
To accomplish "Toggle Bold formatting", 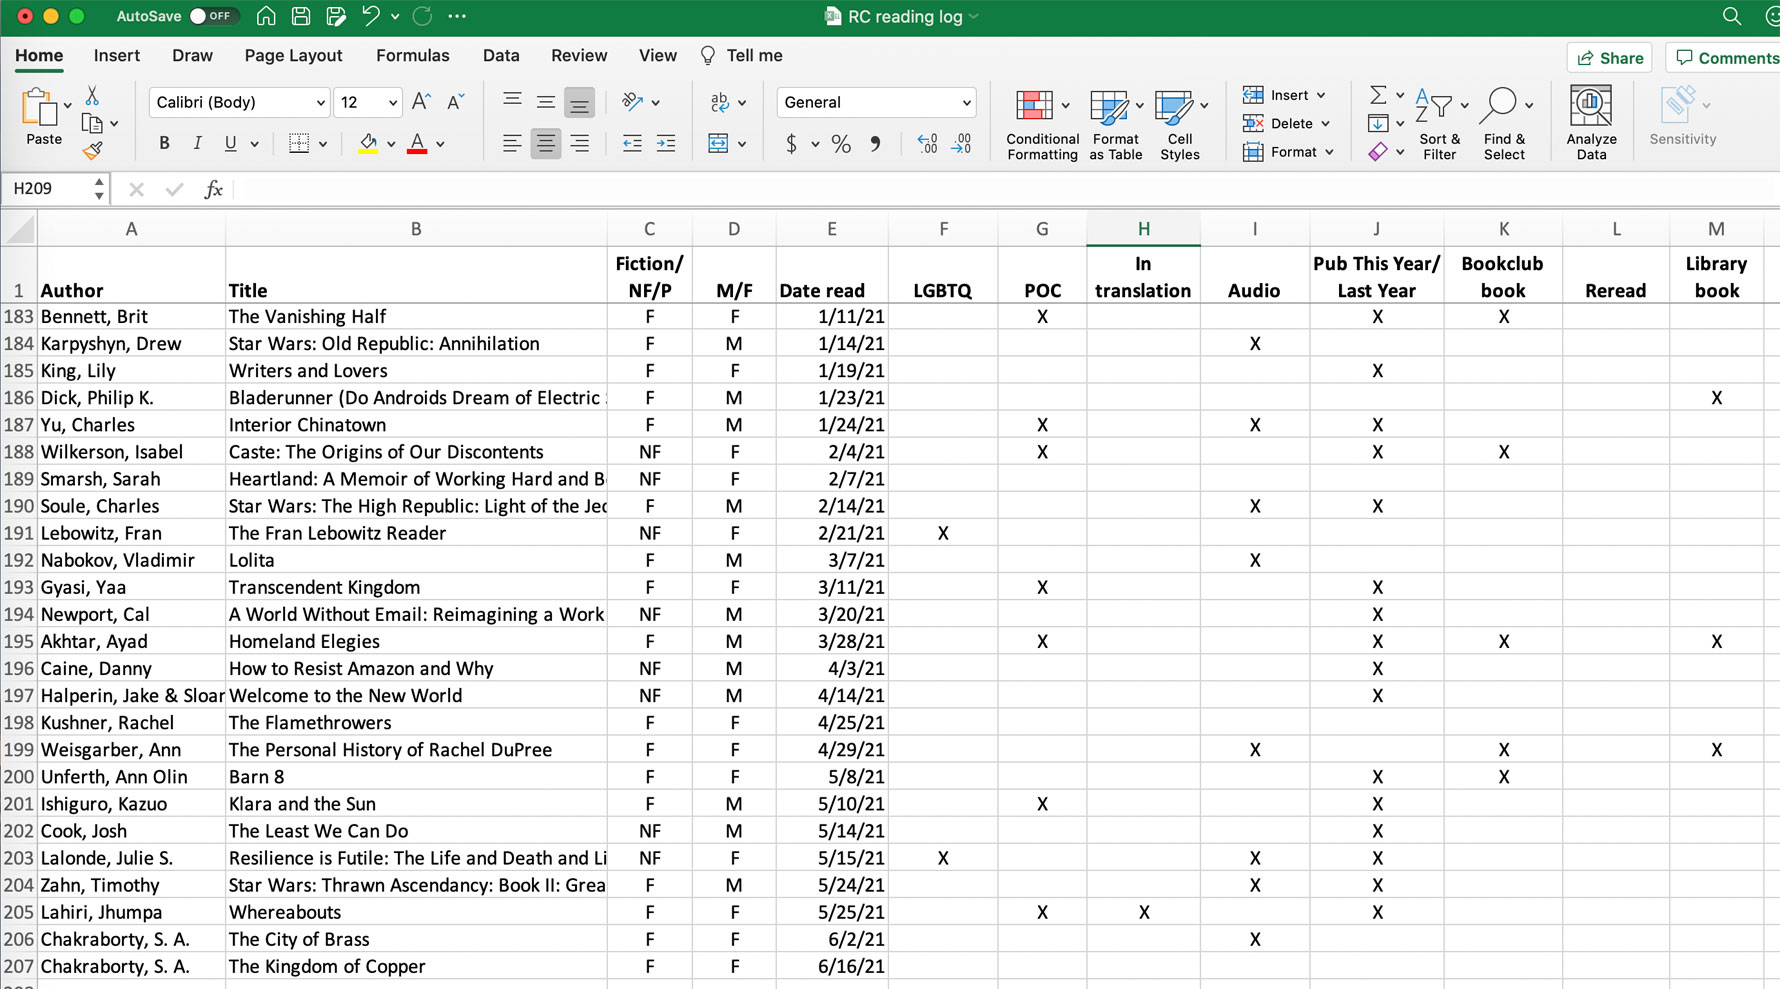I will 164,144.
